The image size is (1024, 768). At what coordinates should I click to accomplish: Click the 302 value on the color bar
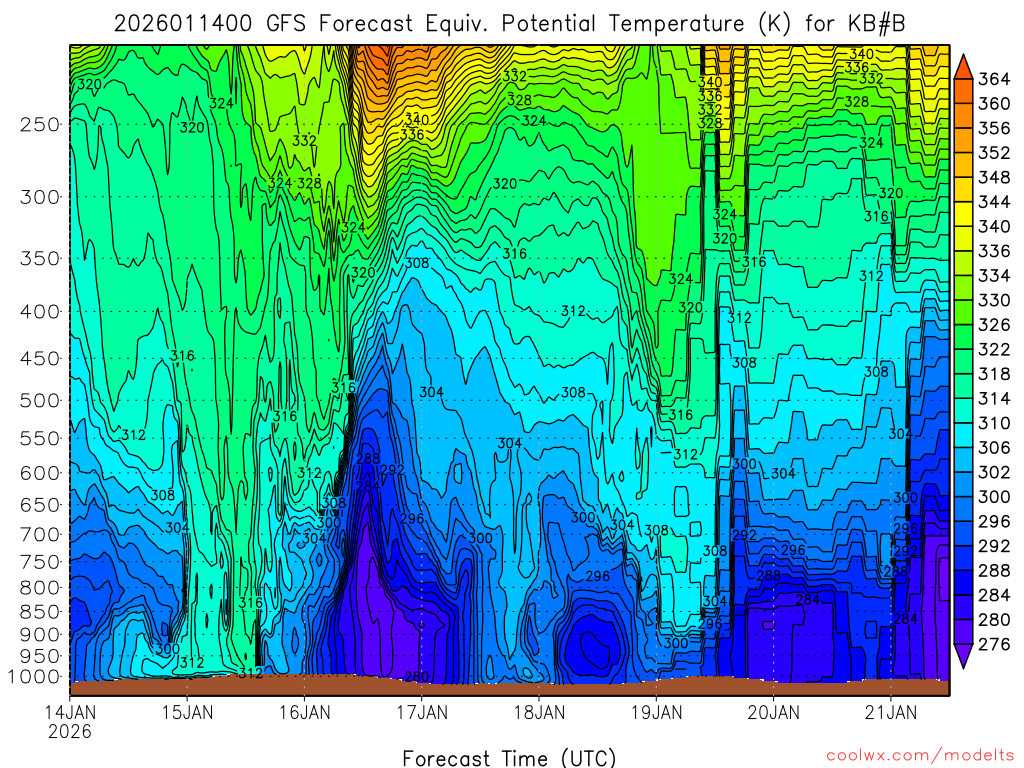pos(994,473)
